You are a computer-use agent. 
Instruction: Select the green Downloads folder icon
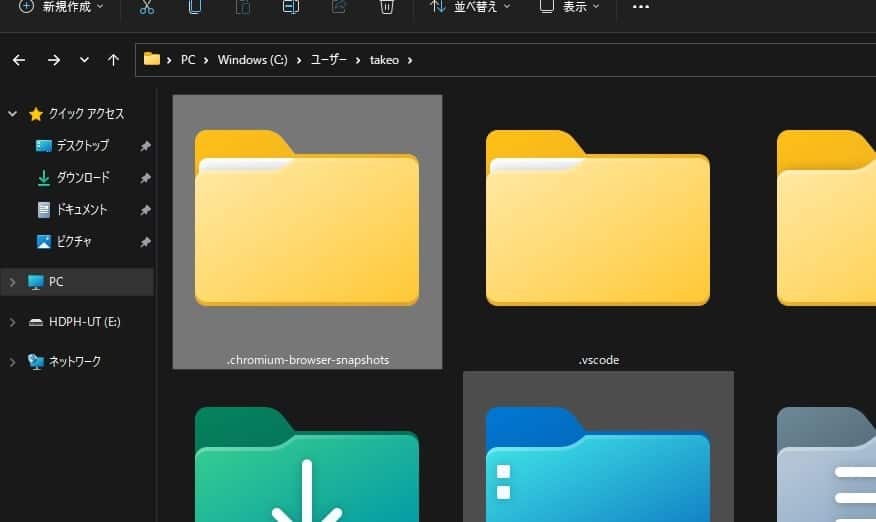click(307, 464)
